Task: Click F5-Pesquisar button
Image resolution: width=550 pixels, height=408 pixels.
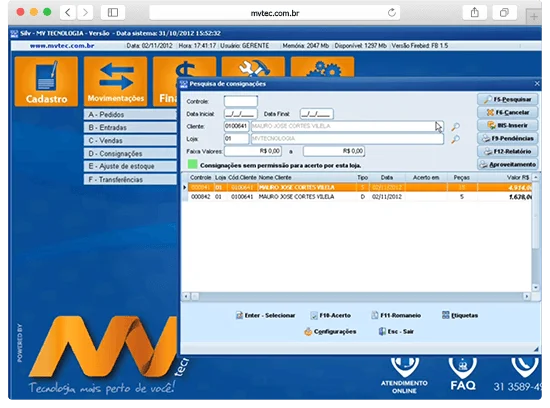Action: coord(508,100)
